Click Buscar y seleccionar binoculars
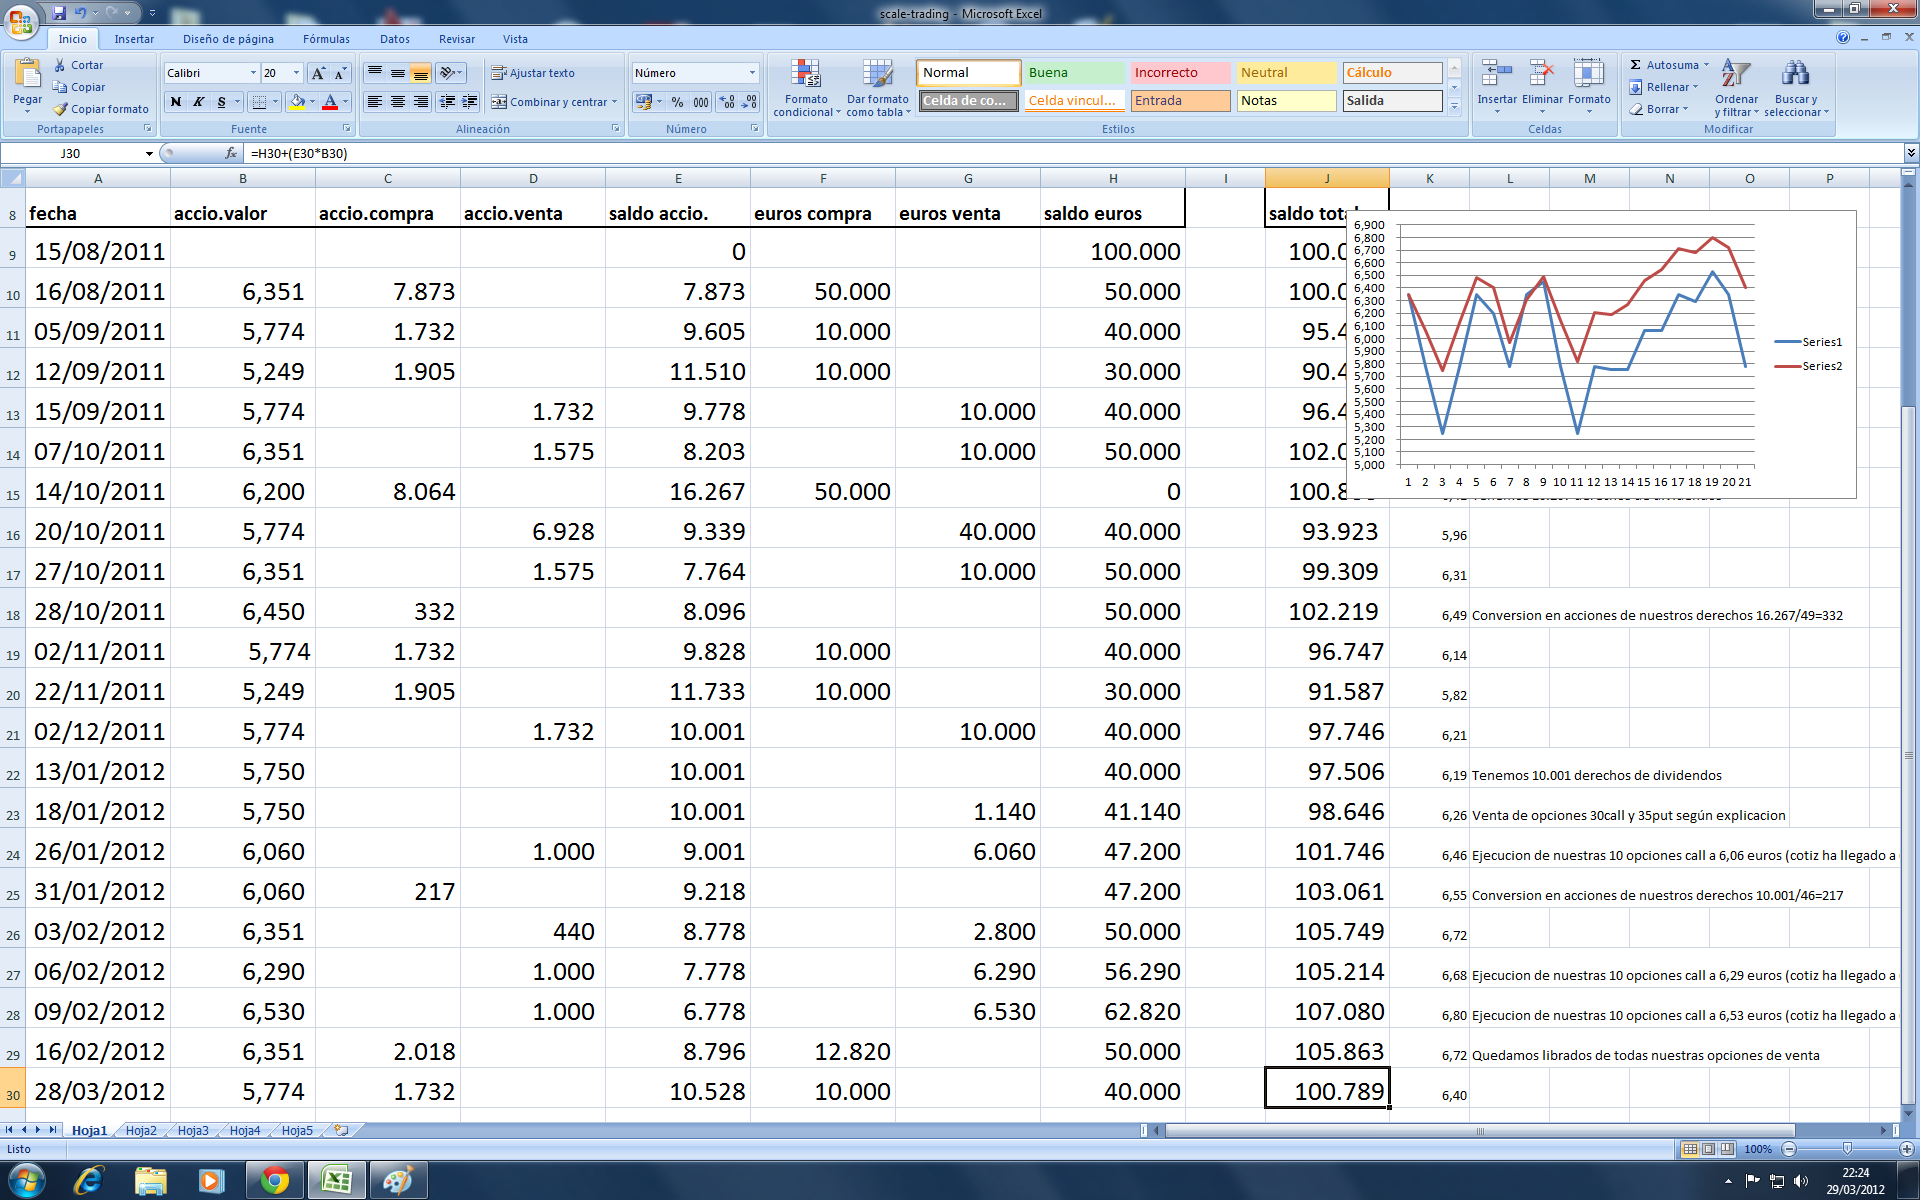1920x1200 pixels. click(x=1795, y=75)
